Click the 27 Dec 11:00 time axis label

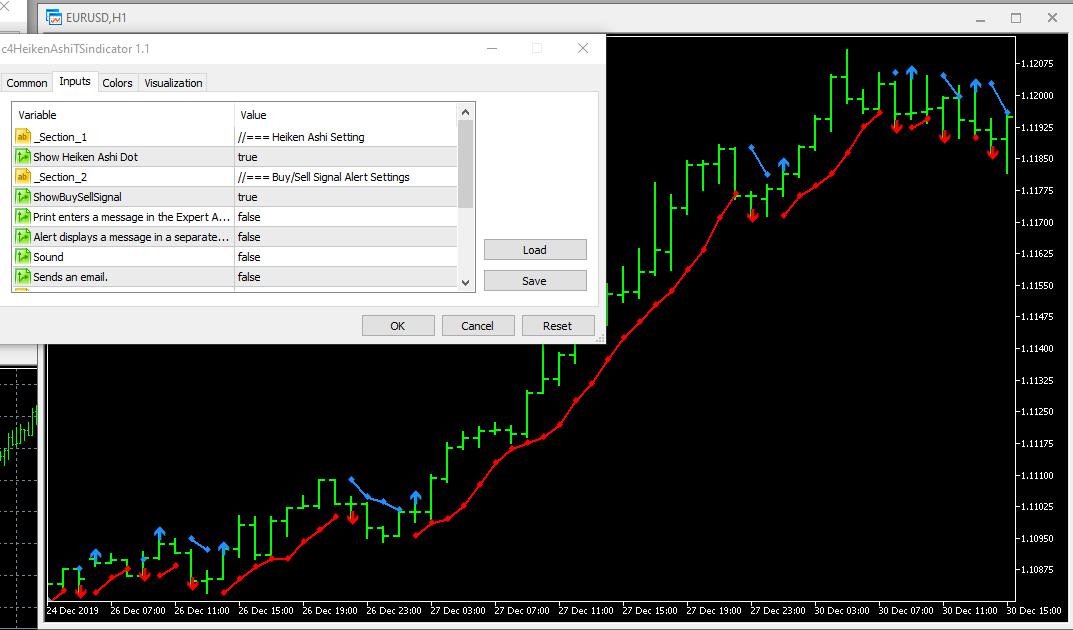coord(586,611)
